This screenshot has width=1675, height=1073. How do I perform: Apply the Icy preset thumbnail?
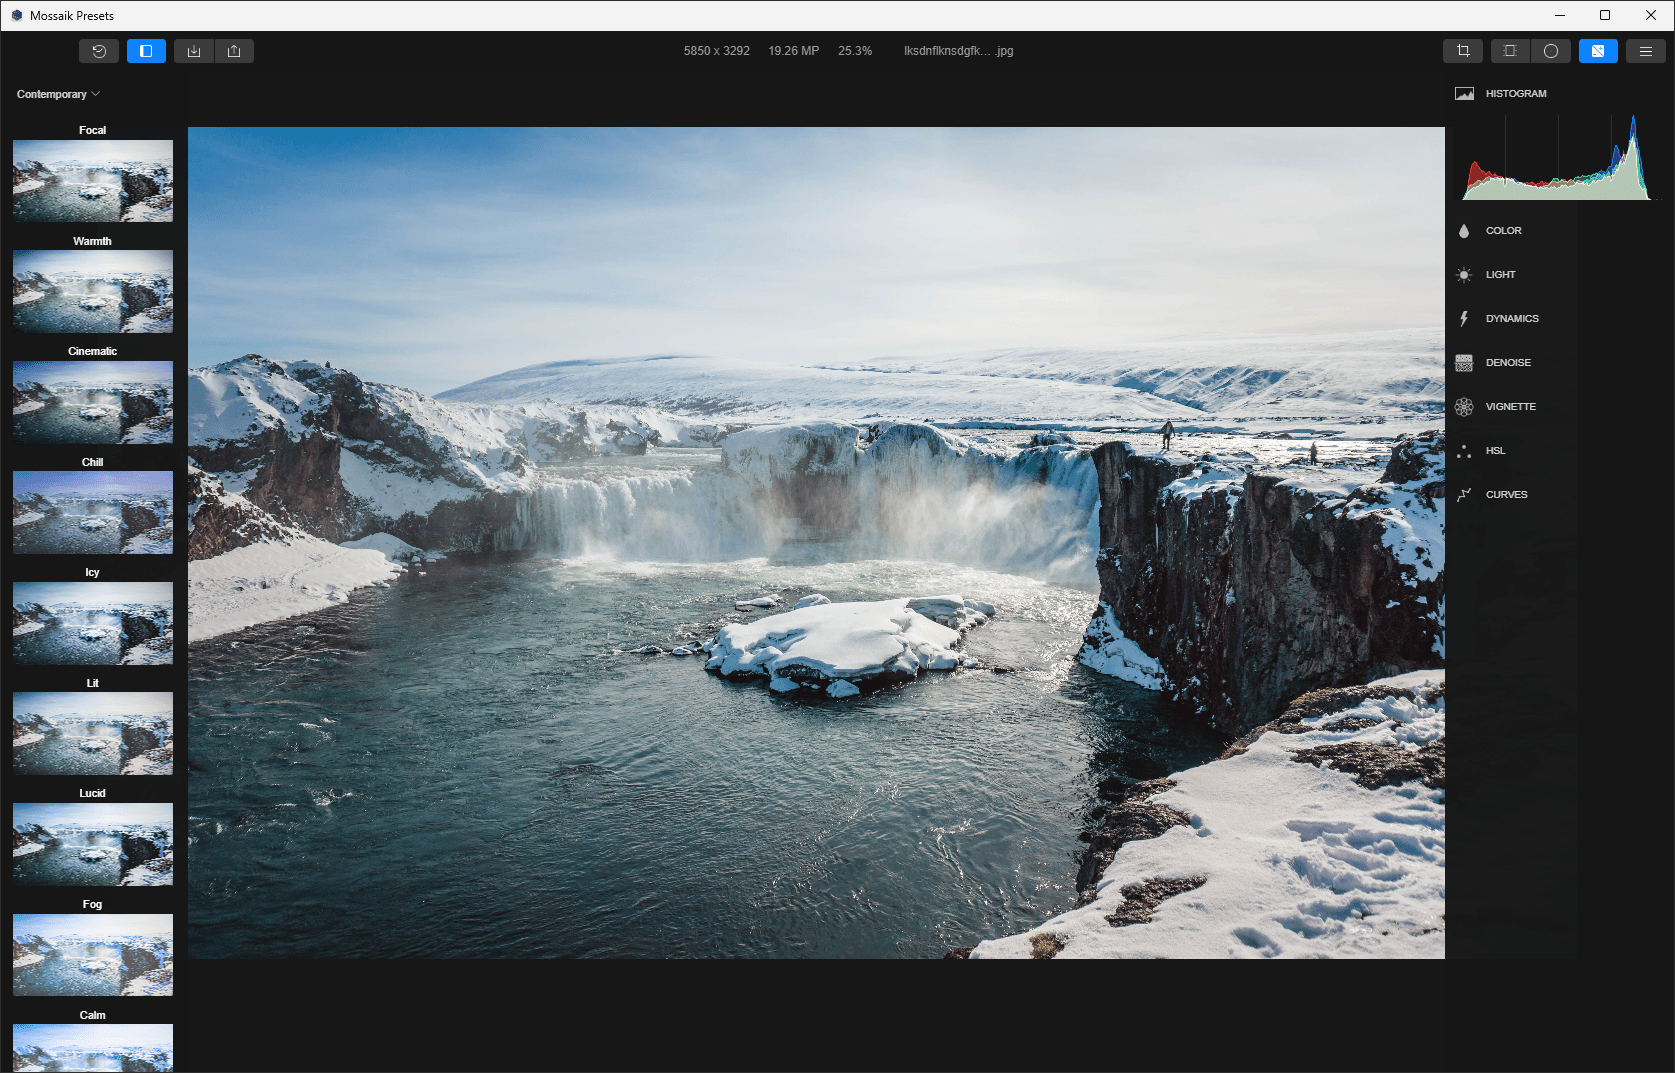click(93, 623)
